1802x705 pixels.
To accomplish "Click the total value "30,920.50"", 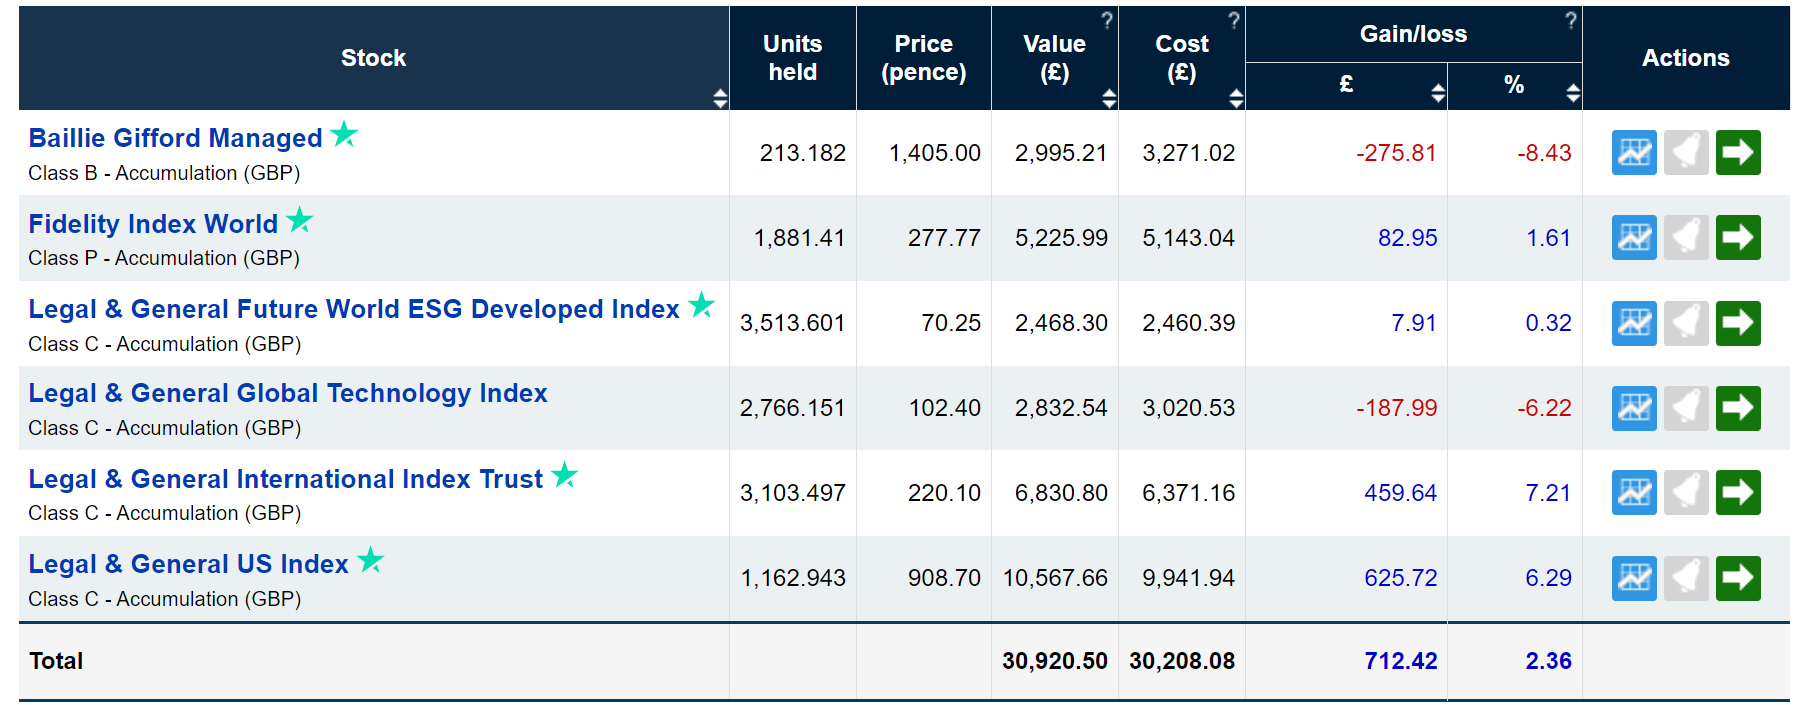I will tap(1055, 661).
